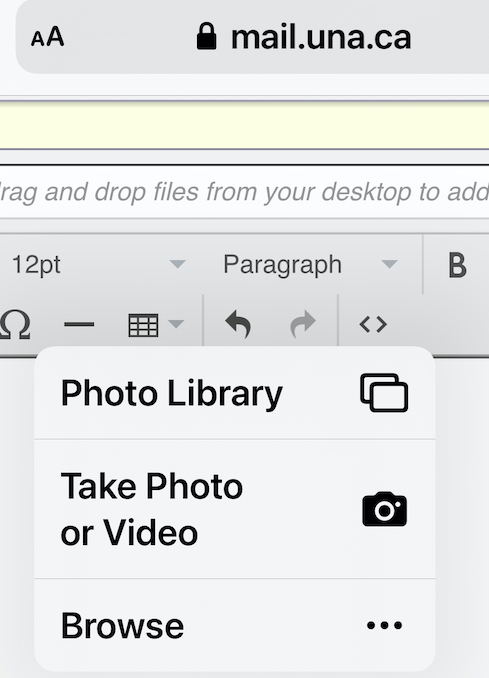Select Take Photo or Video
This screenshot has height=678, width=489.
(235, 509)
